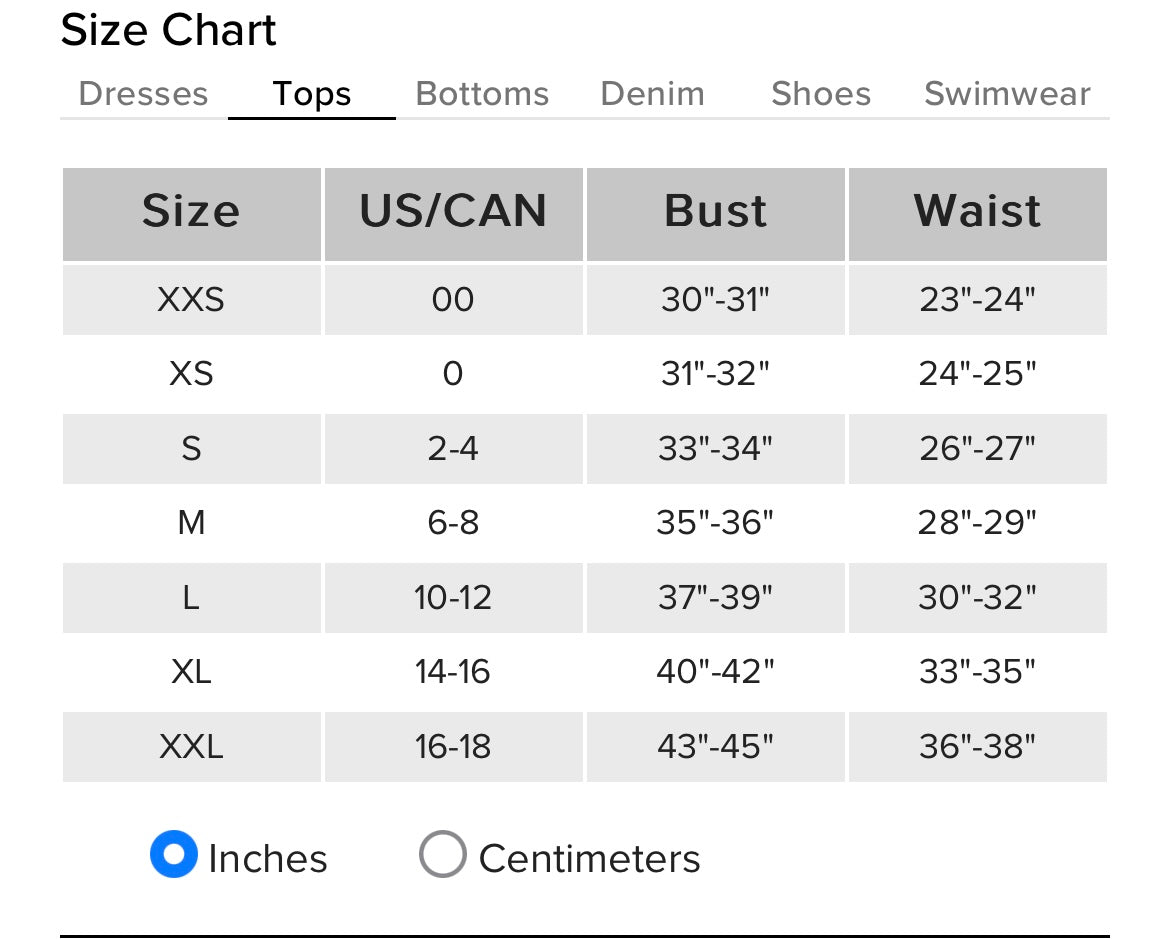
Task: Select the Inches radio button
Action: point(174,855)
